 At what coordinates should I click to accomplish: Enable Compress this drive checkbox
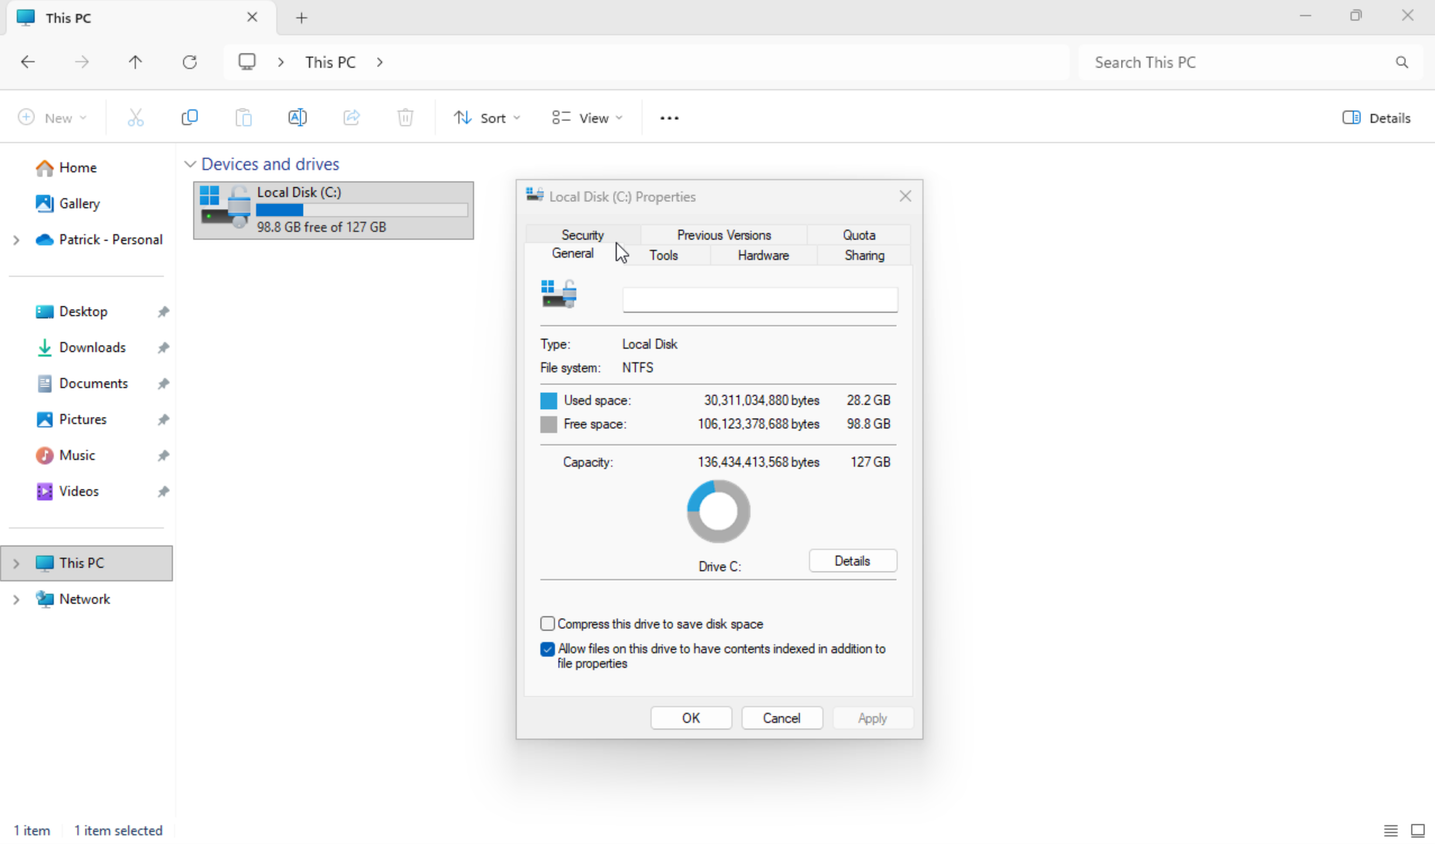coord(547,624)
